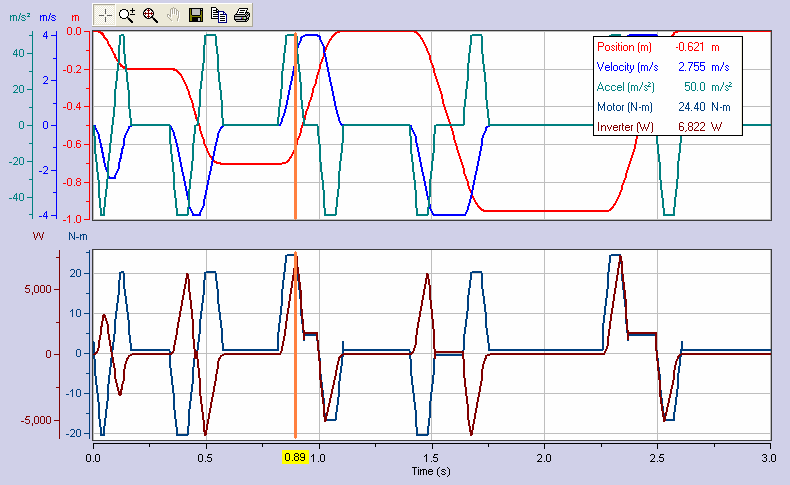The height and width of the screenshot is (485, 790).
Task: Click the 'N-m' torque axis label
Action: point(77,236)
